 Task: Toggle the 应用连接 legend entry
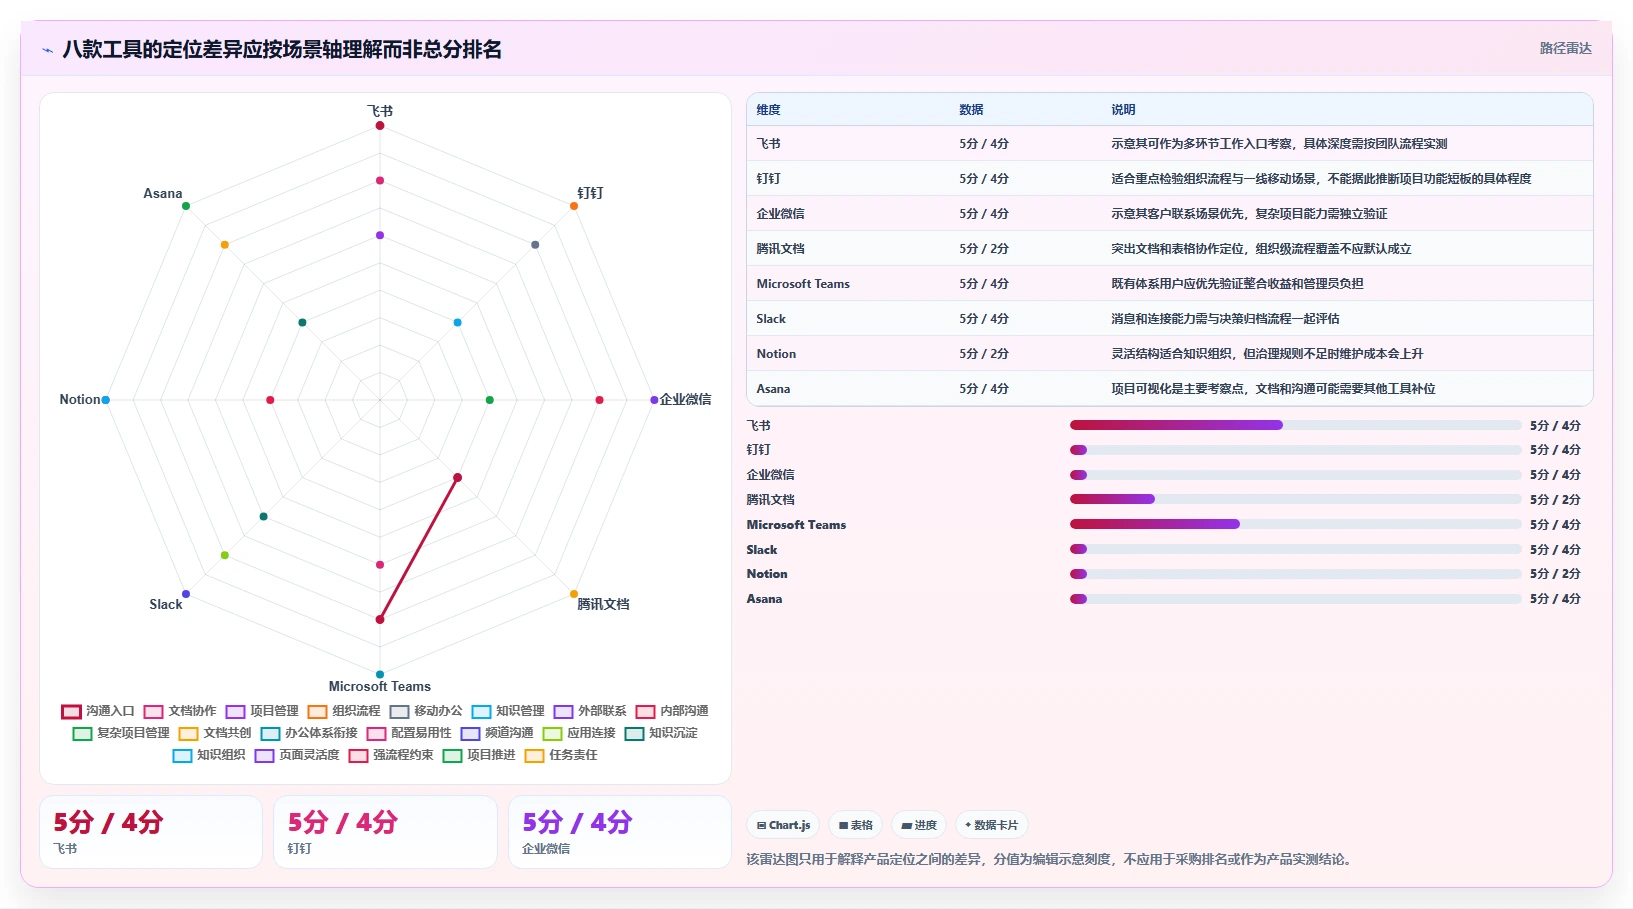(579, 733)
